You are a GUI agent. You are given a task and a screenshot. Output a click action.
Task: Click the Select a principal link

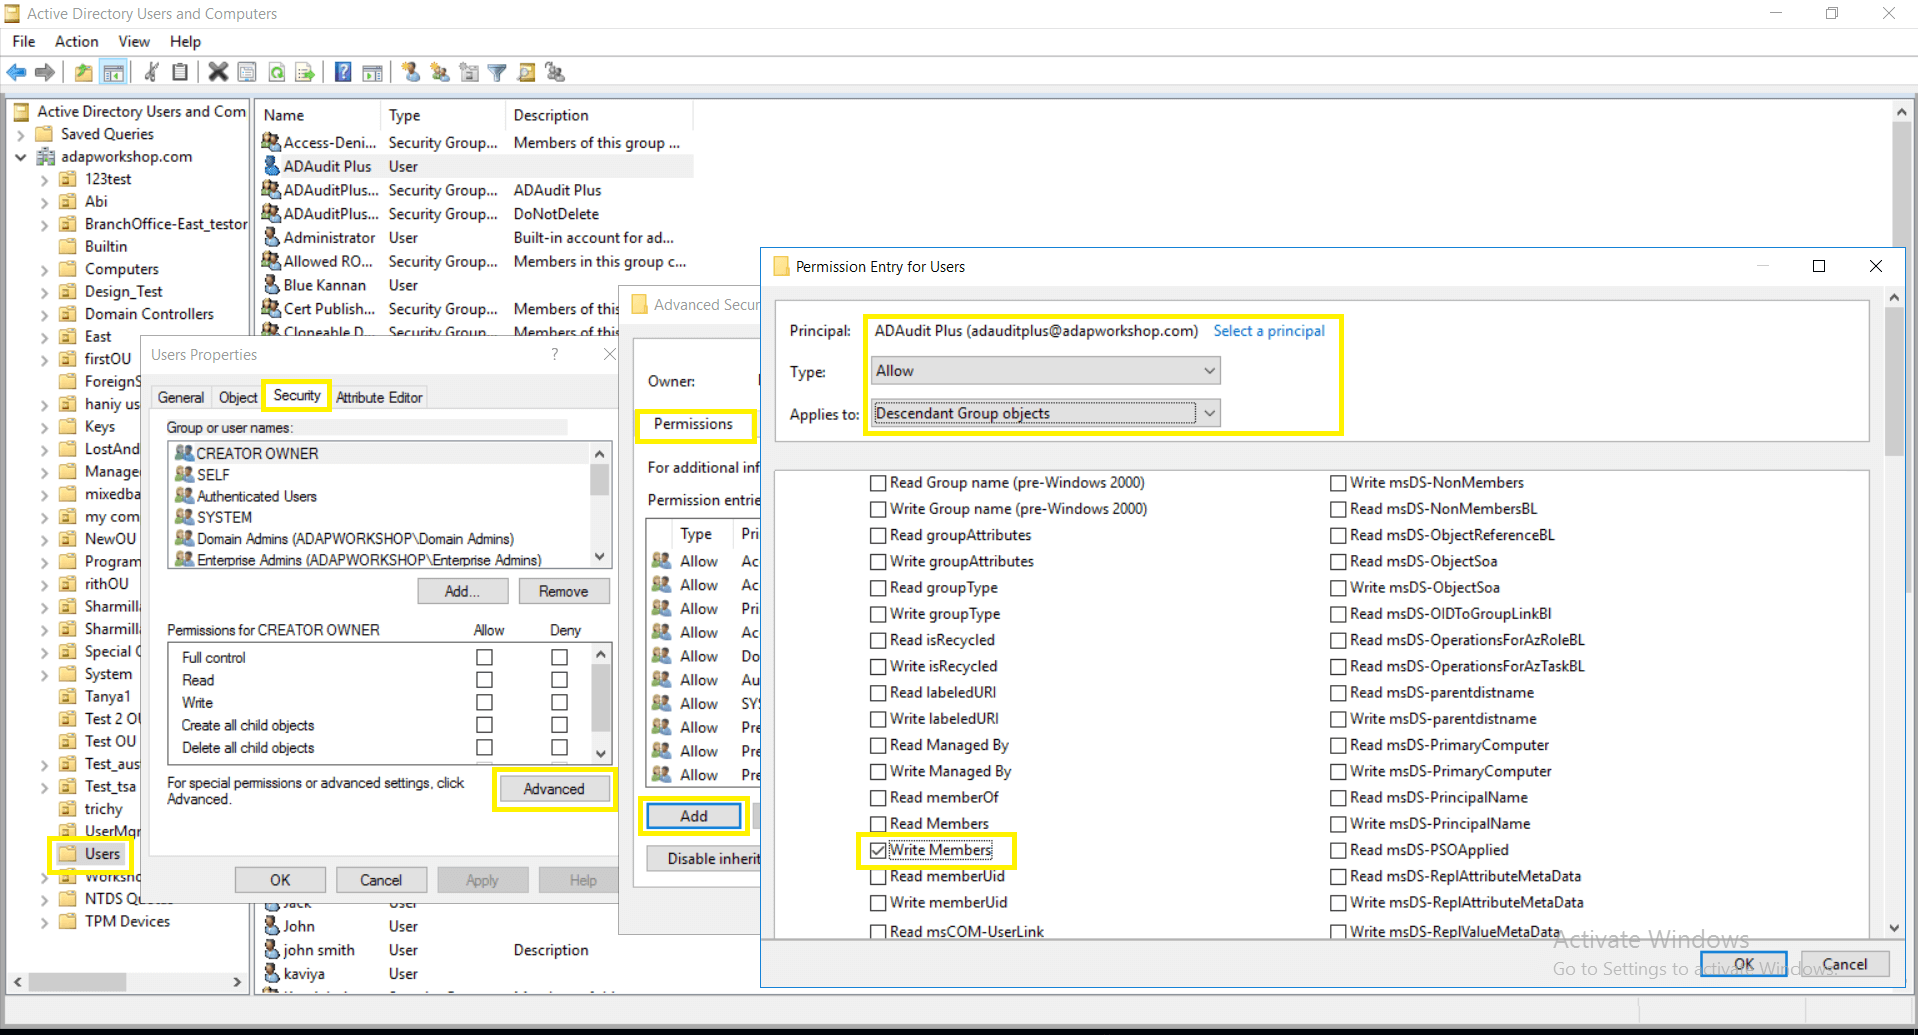[1268, 330]
